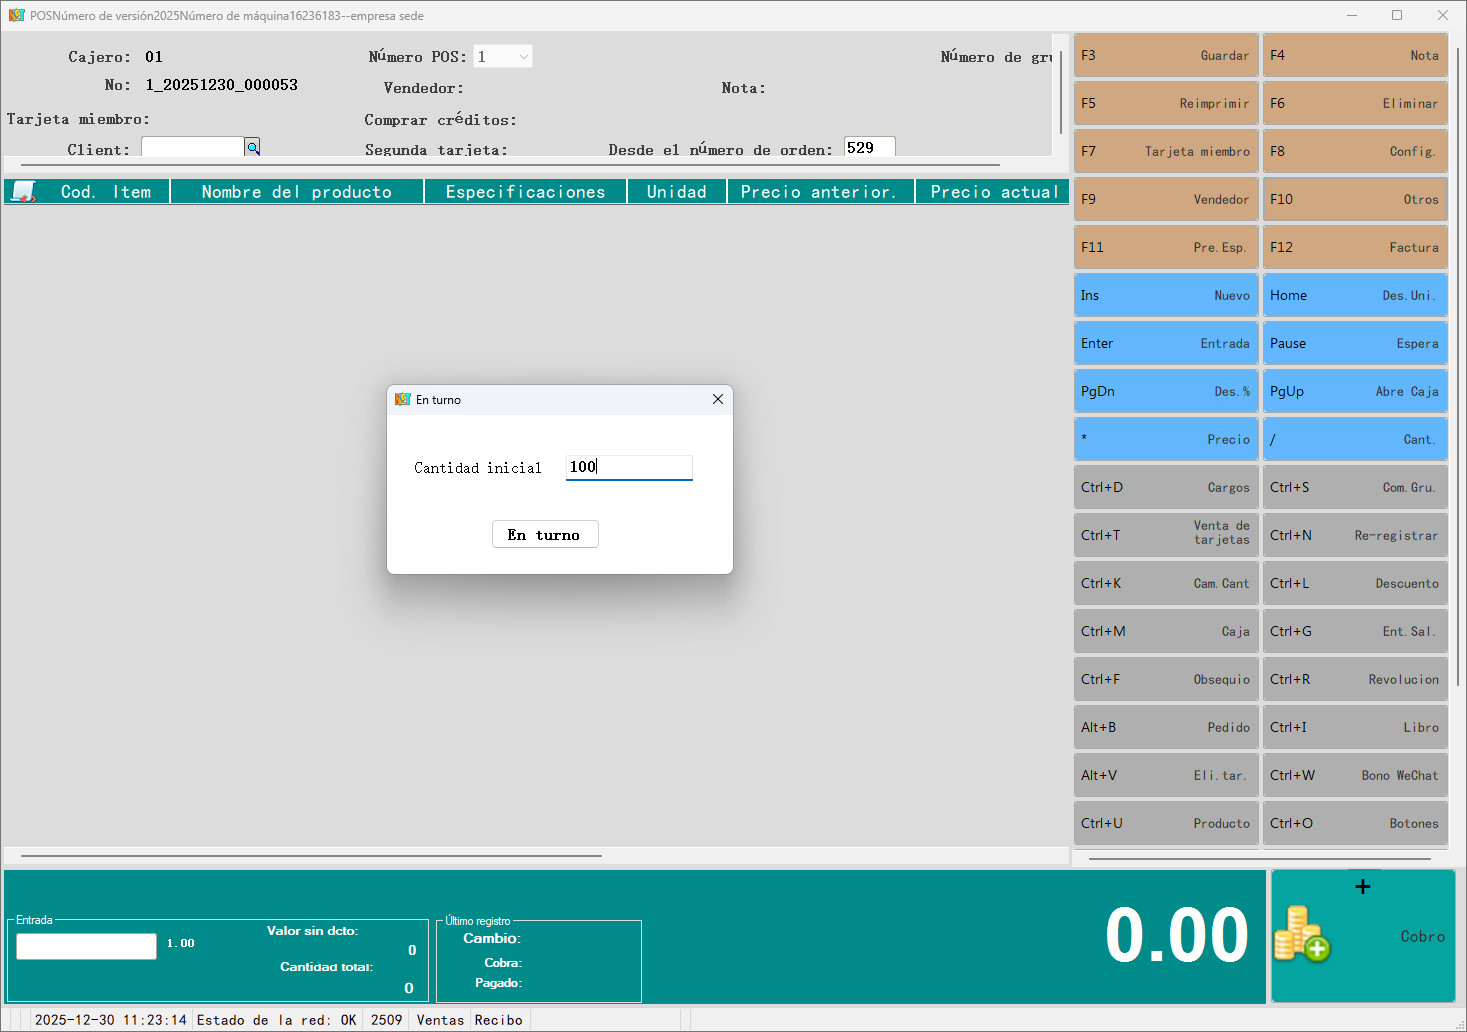Click the Cantidad inicial input field
The width and height of the screenshot is (1467, 1032).
pyautogui.click(x=628, y=467)
